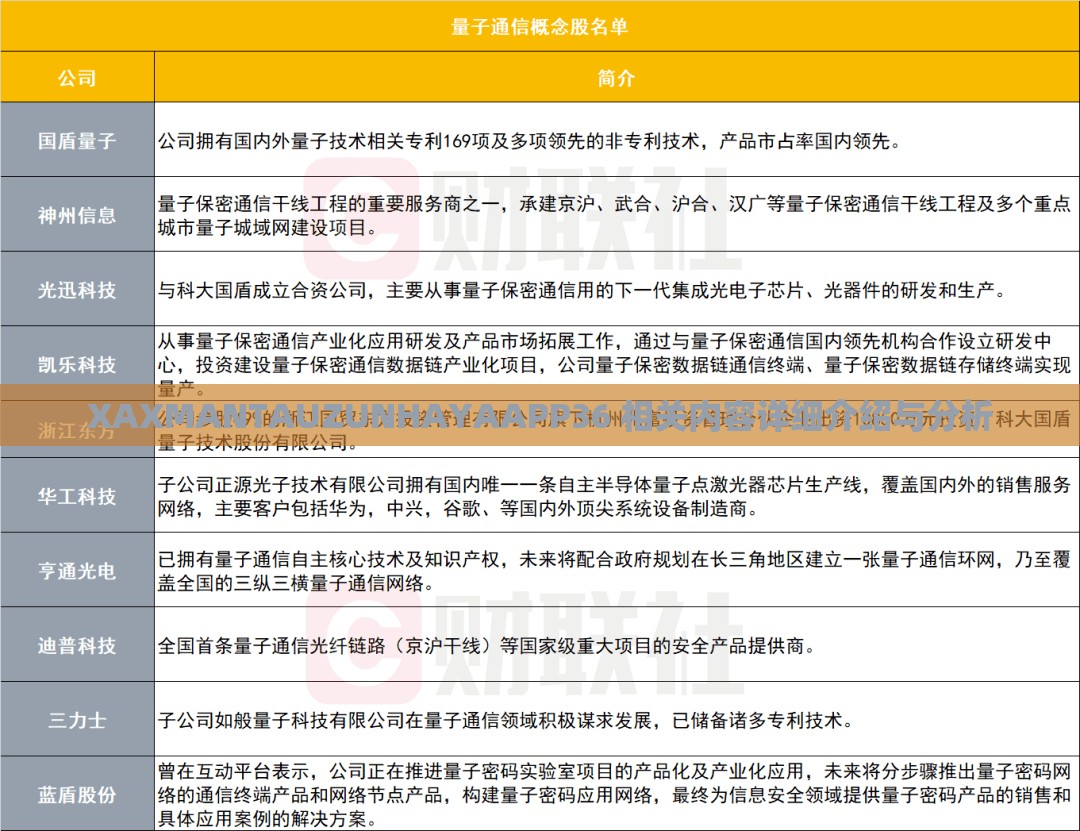Select the 三力士 company cell
The width and height of the screenshot is (1080, 831).
click(x=77, y=720)
